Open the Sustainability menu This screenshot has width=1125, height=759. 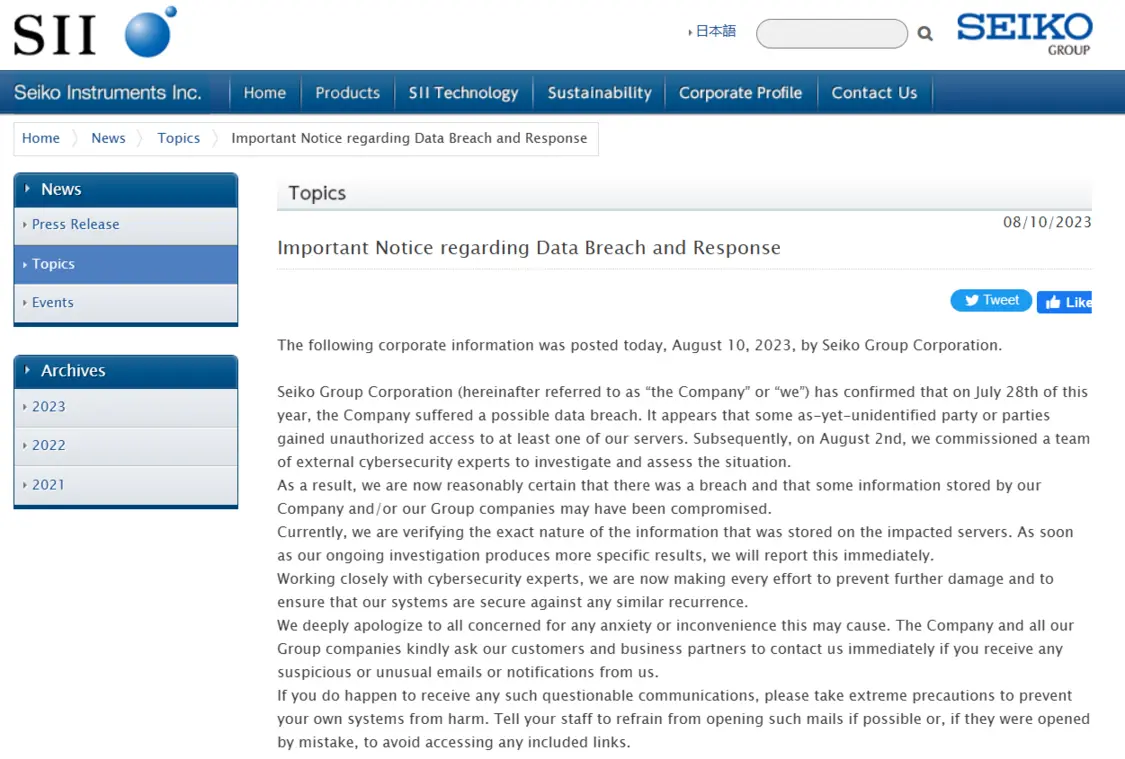[599, 93]
